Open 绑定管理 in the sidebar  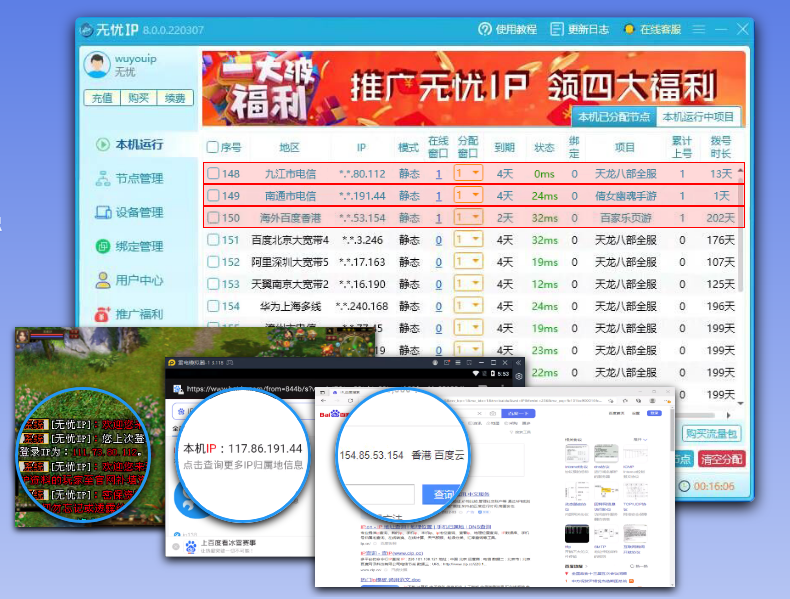click(x=129, y=246)
